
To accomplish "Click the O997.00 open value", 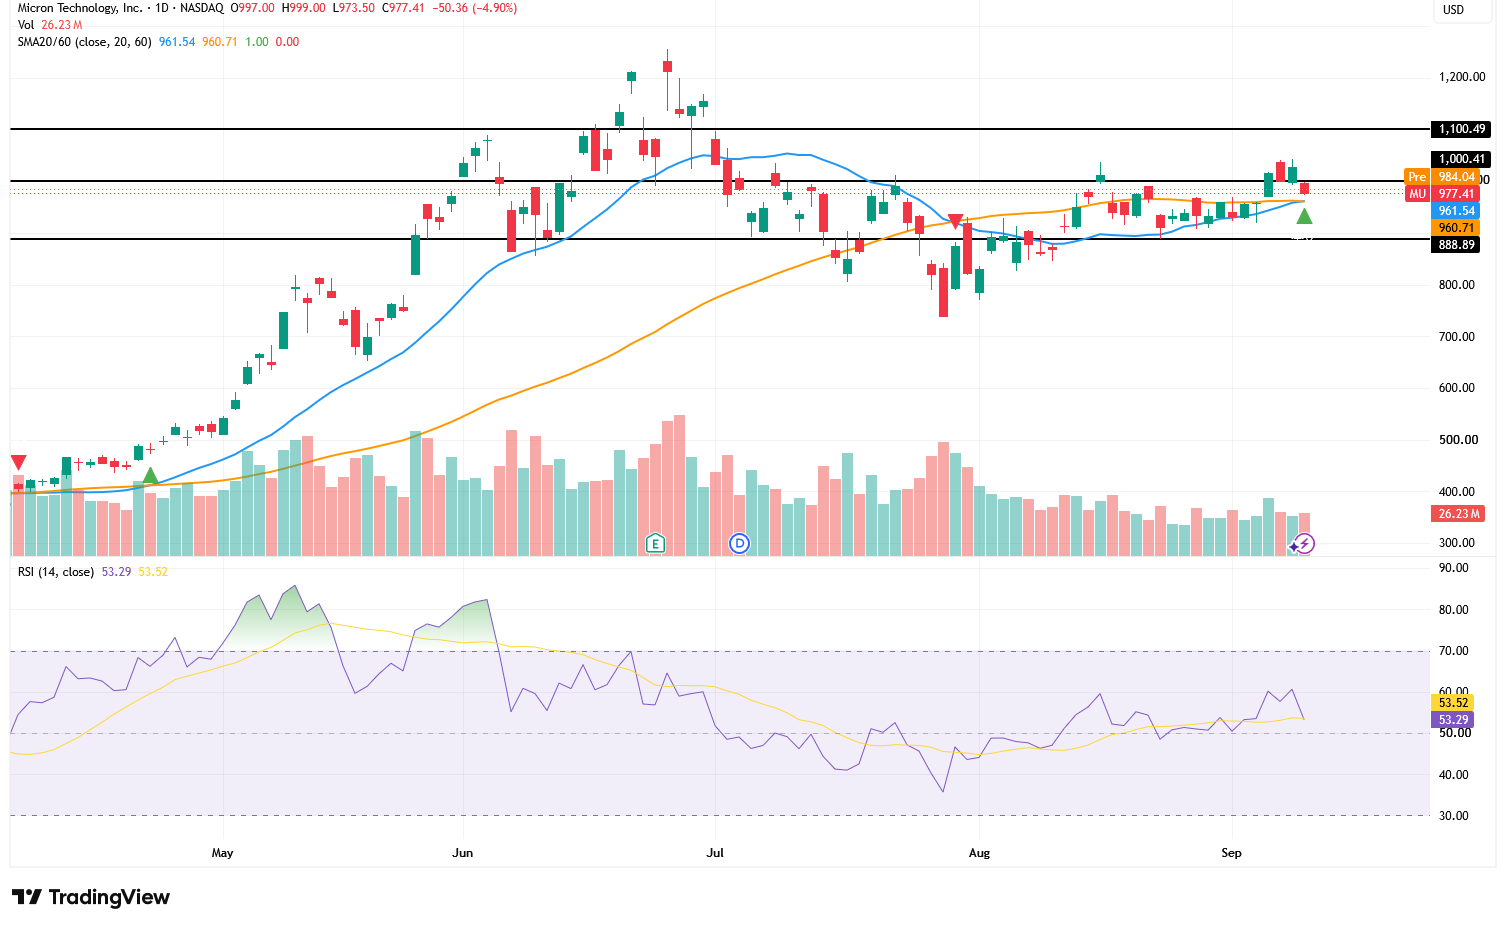I will pos(252,8).
